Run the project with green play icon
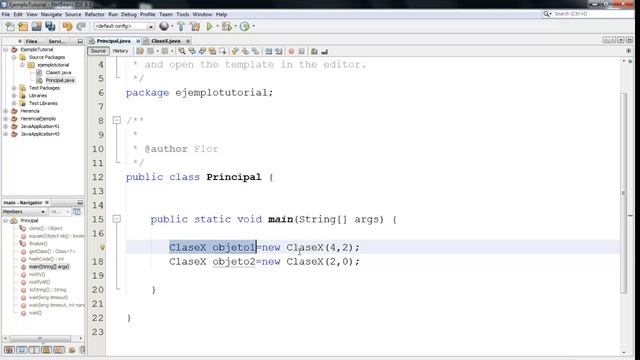This screenshot has width=640, height=360. coord(209,27)
